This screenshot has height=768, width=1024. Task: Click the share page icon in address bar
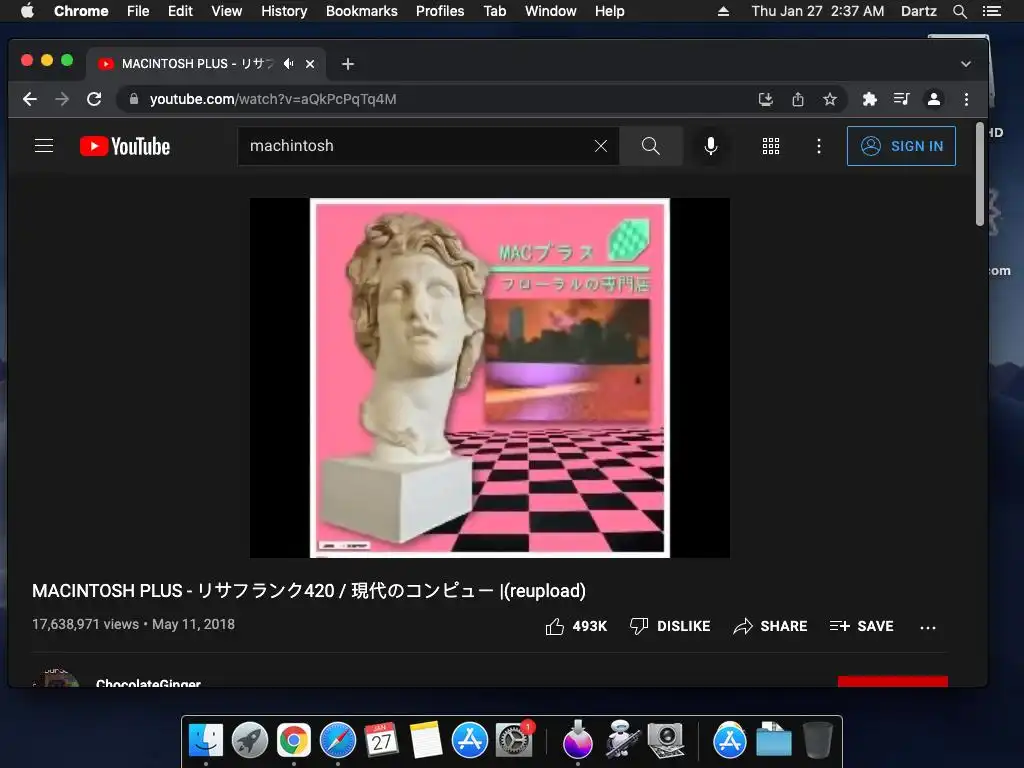point(798,99)
